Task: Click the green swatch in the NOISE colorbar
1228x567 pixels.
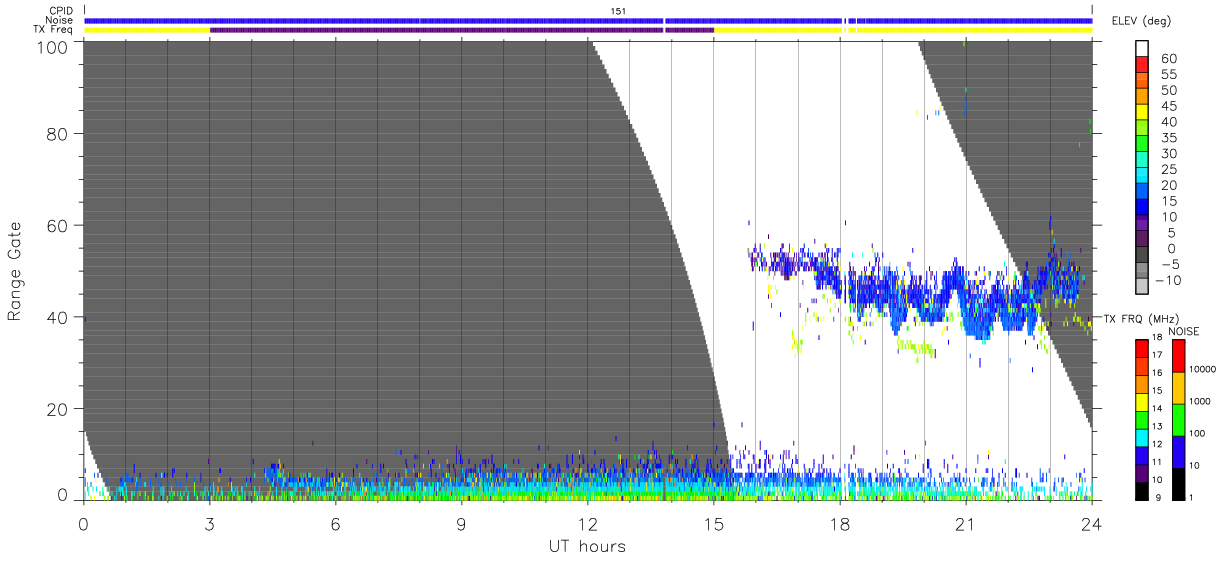Action: point(1178,420)
